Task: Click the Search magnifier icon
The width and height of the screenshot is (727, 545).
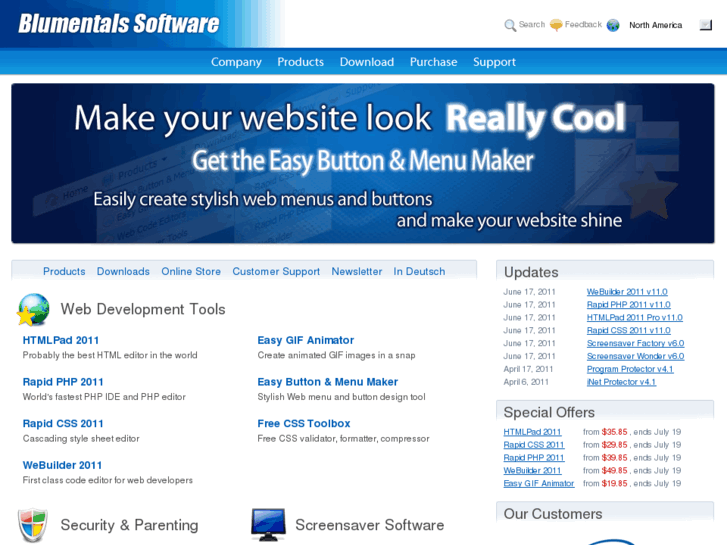Action: [510, 25]
